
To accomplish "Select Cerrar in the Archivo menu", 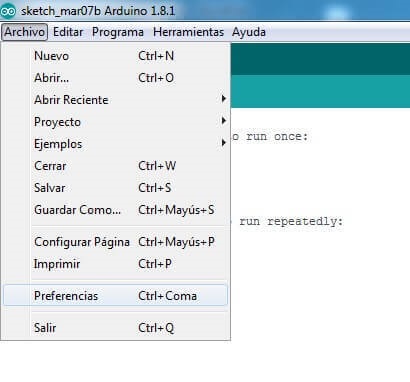I will click(x=115, y=166).
